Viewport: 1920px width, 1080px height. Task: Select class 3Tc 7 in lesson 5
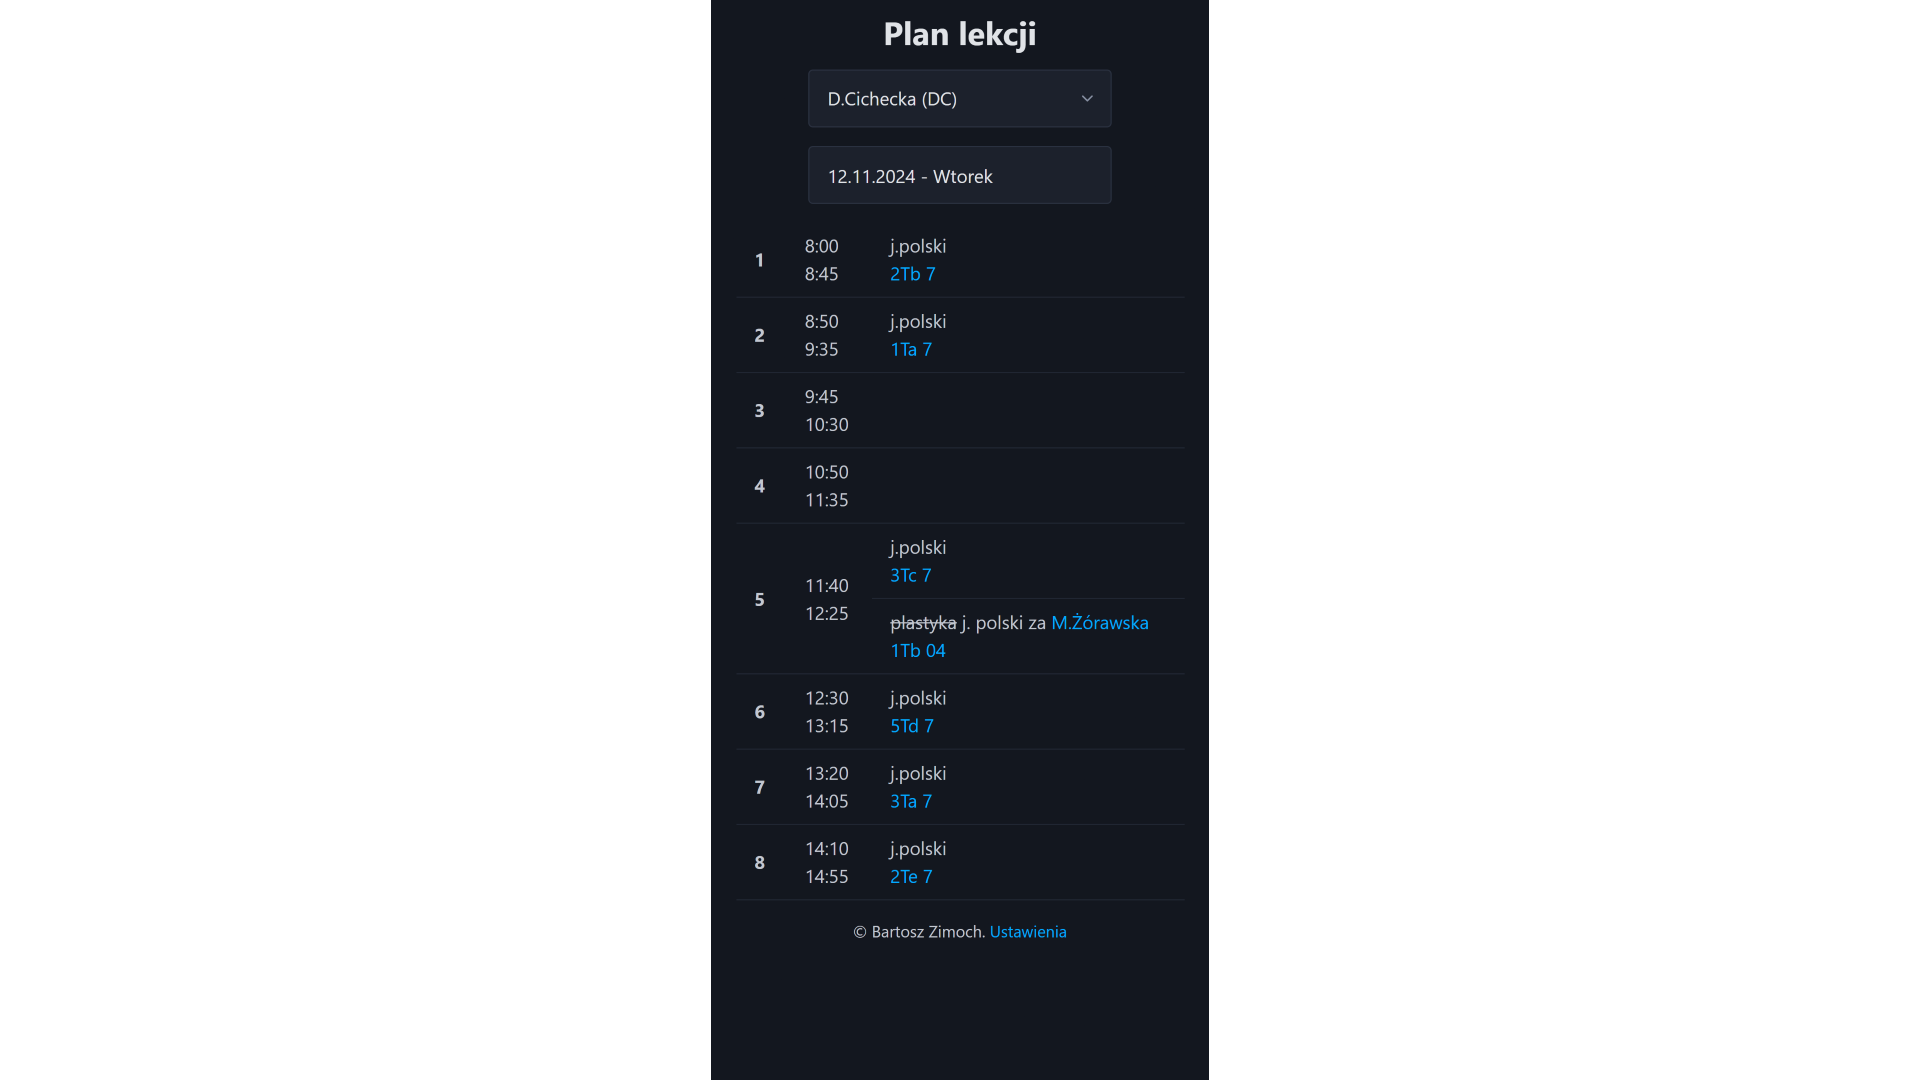click(910, 575)
